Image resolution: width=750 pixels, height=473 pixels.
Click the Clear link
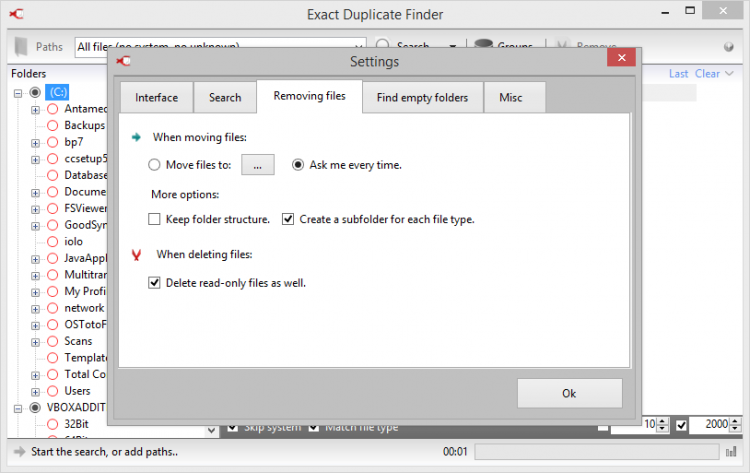(x=707, y=74)
